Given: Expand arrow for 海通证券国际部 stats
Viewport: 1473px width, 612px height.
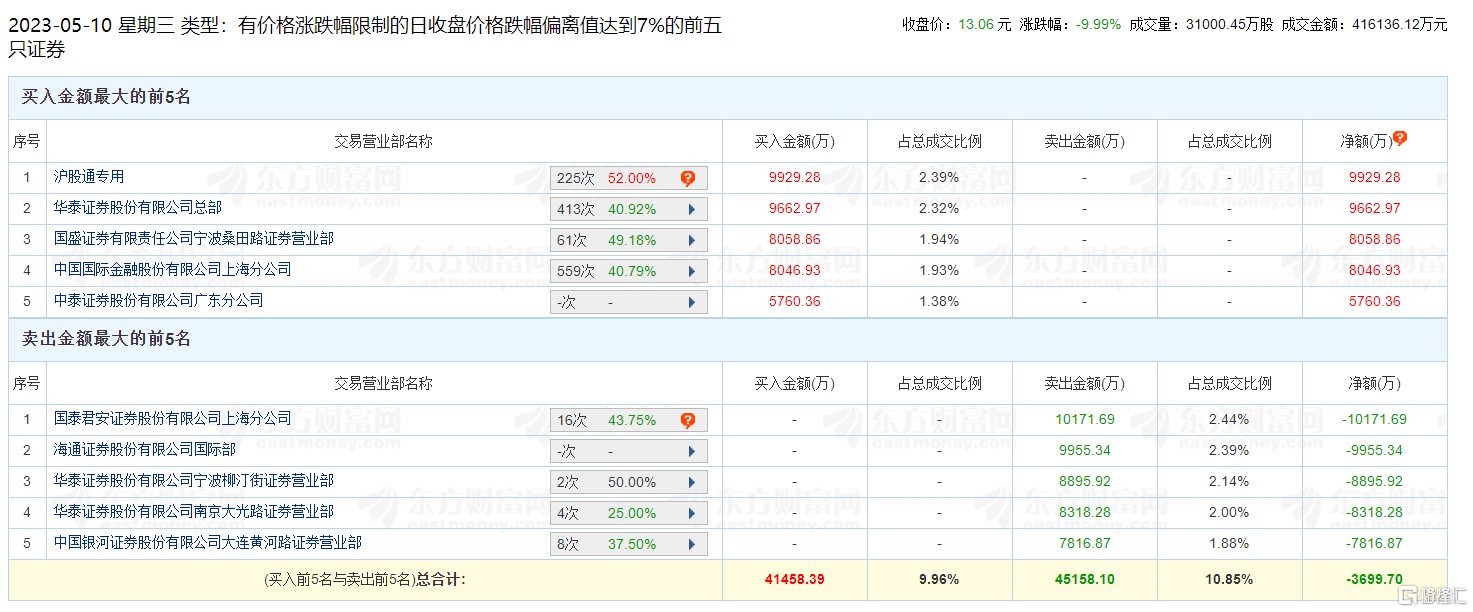Looking at the screenshot, I should [691, 452].
